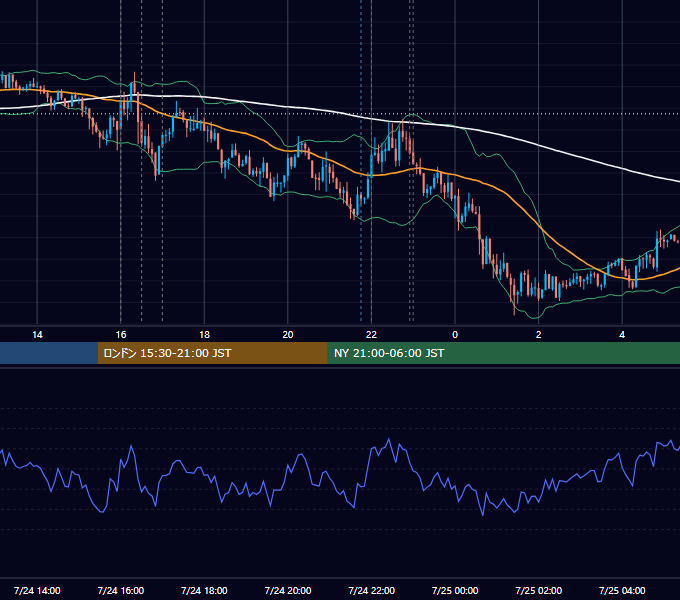Click the 7/25 00:00 date label
Screen dimensions: 680x600
(455, 590)
